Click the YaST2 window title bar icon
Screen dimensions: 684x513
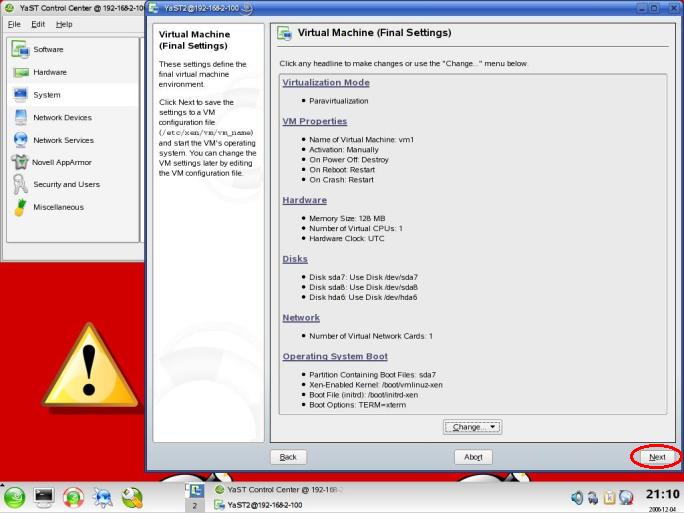coord(154,8)
